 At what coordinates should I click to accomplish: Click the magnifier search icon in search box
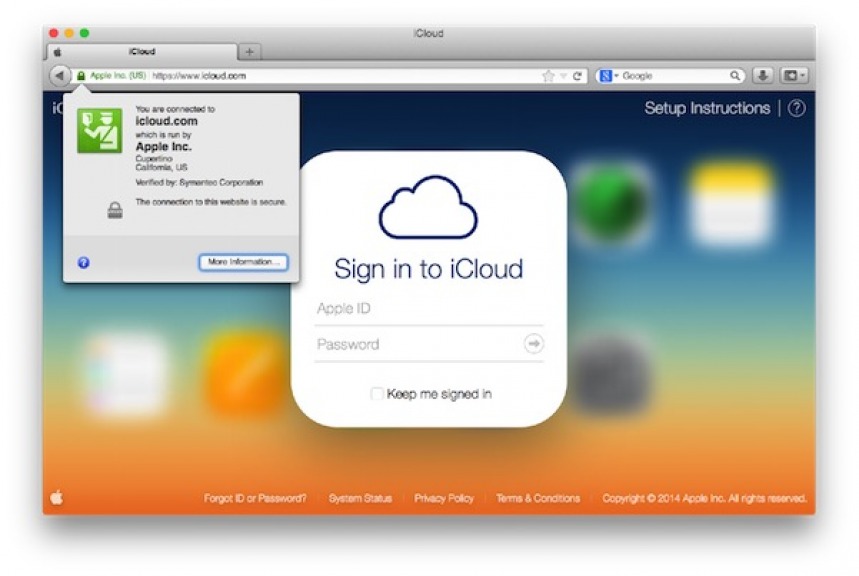click(x=735, y=76)
